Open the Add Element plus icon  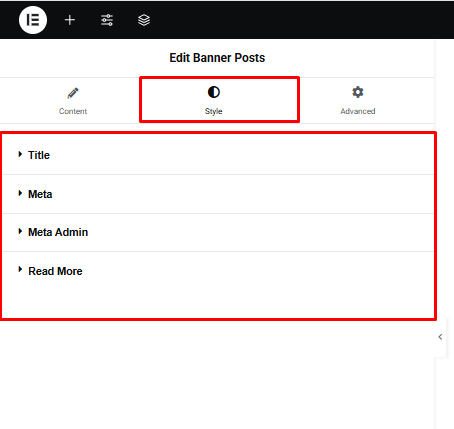coord(70,20)
